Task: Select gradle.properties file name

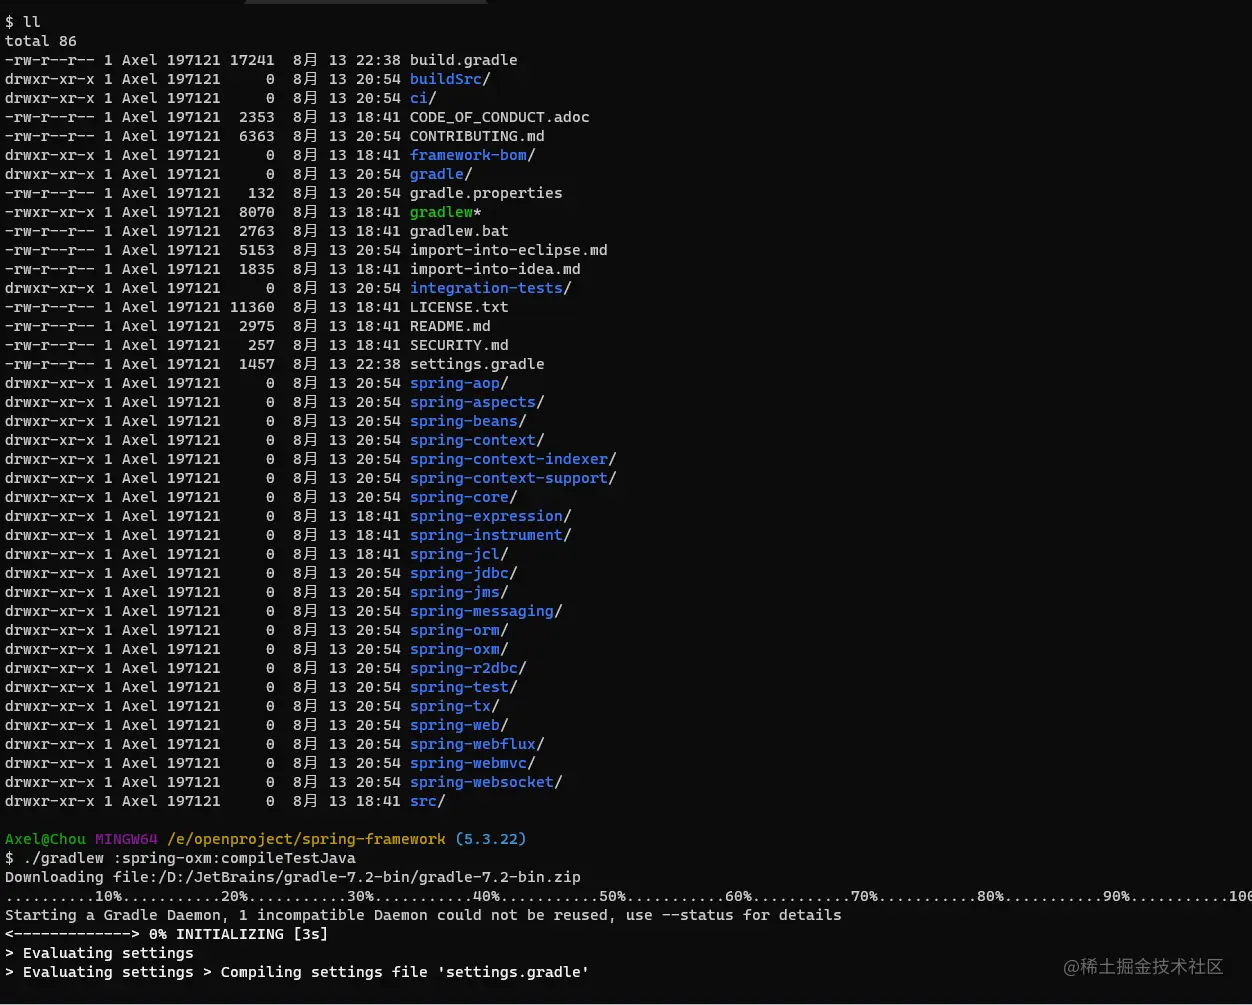Action: [x=486, y=193]
